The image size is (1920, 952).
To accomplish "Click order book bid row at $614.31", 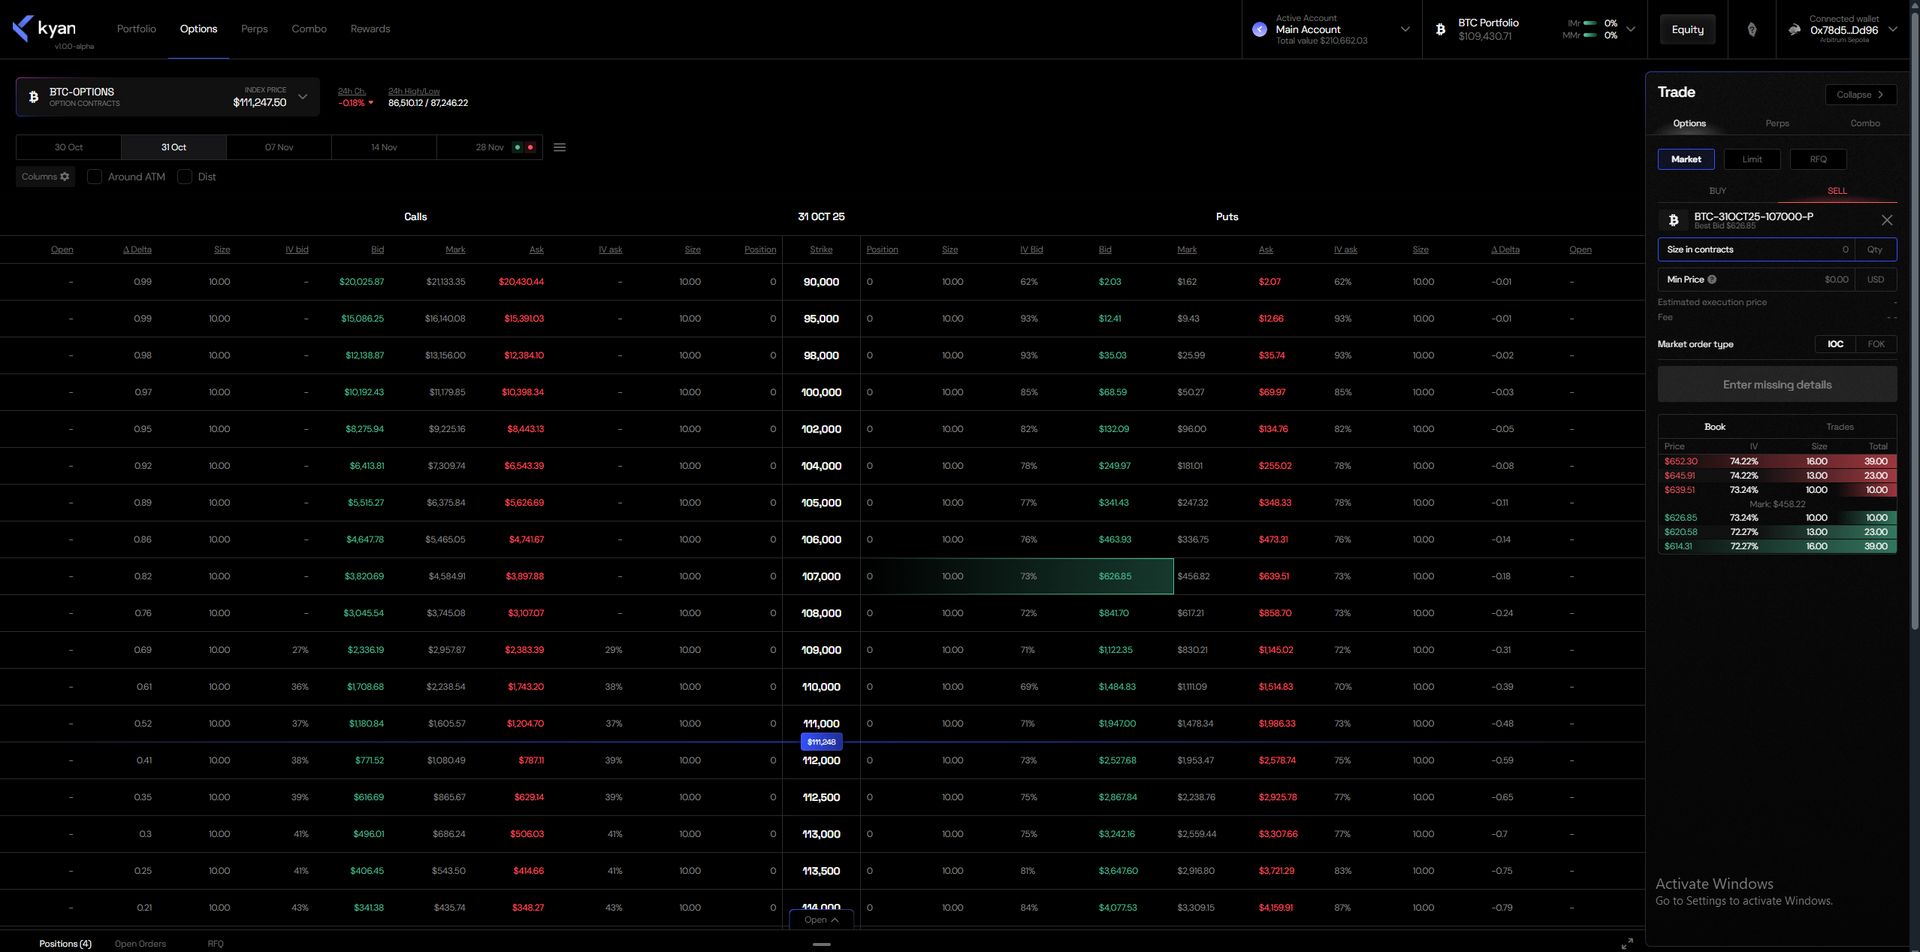I will point(1777,547).
